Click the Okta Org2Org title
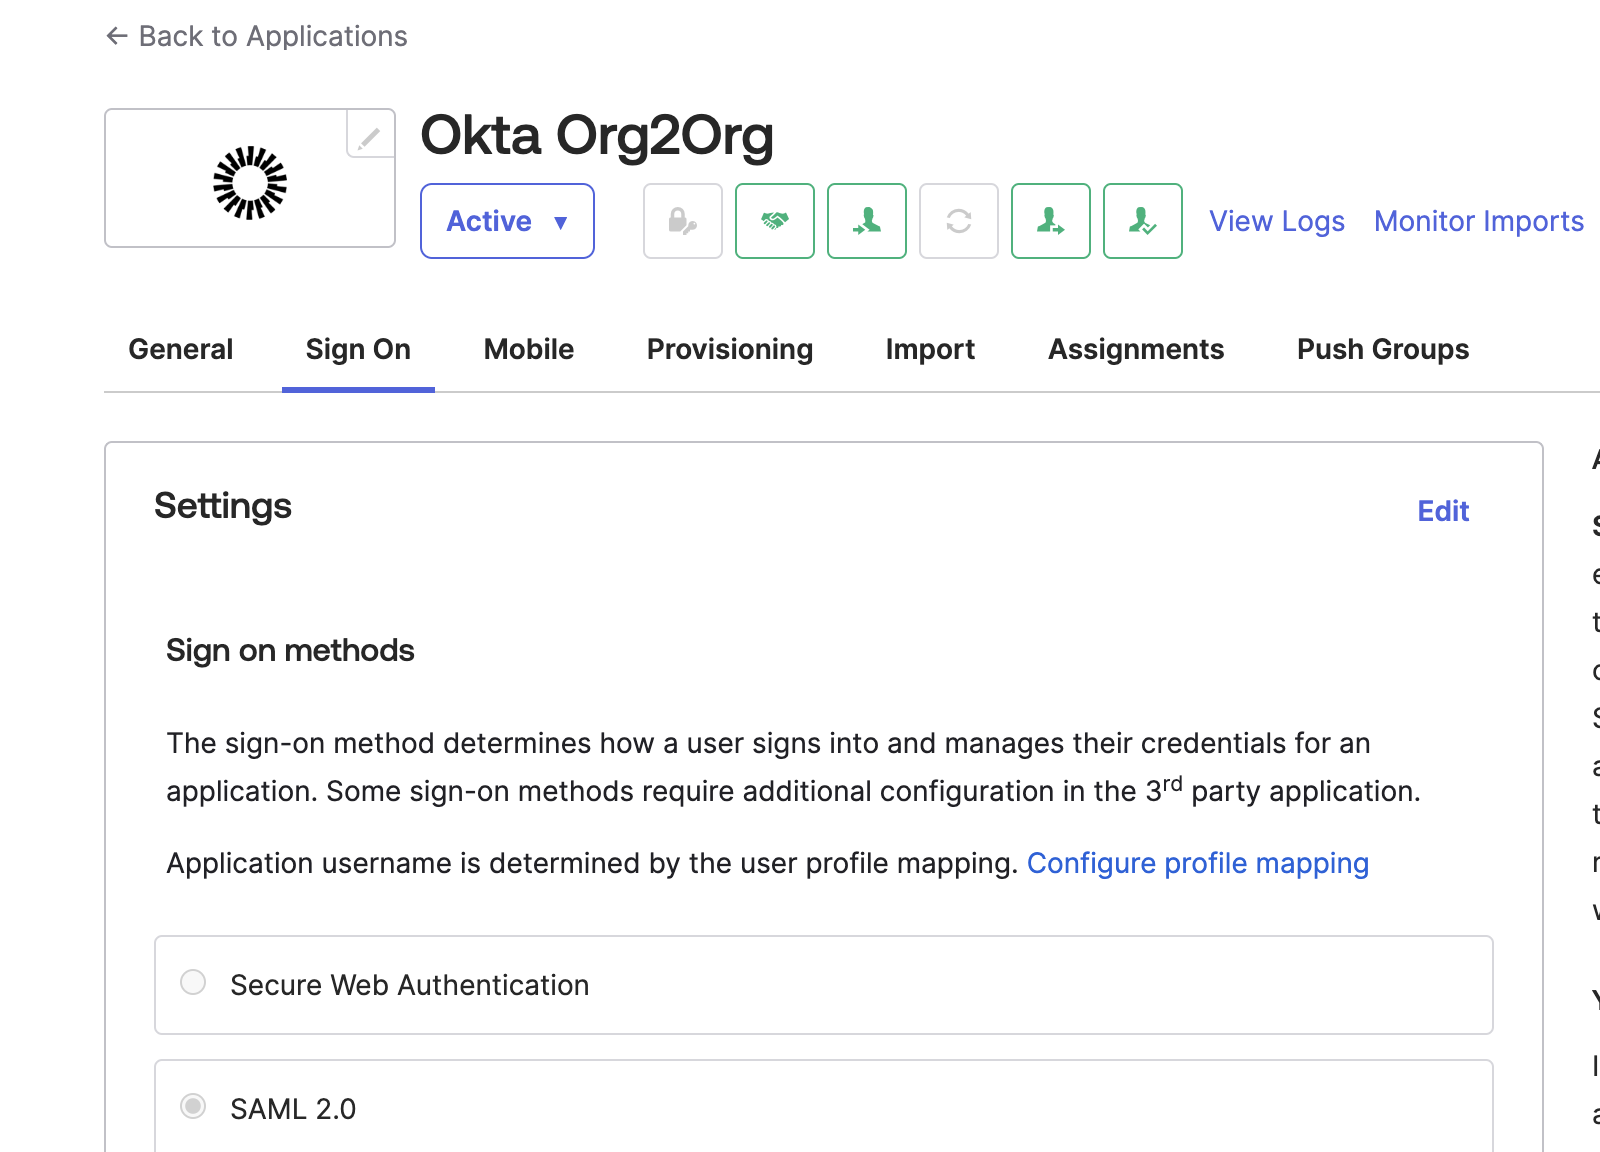This screenshot has height=1152, width=1600. 597,135
